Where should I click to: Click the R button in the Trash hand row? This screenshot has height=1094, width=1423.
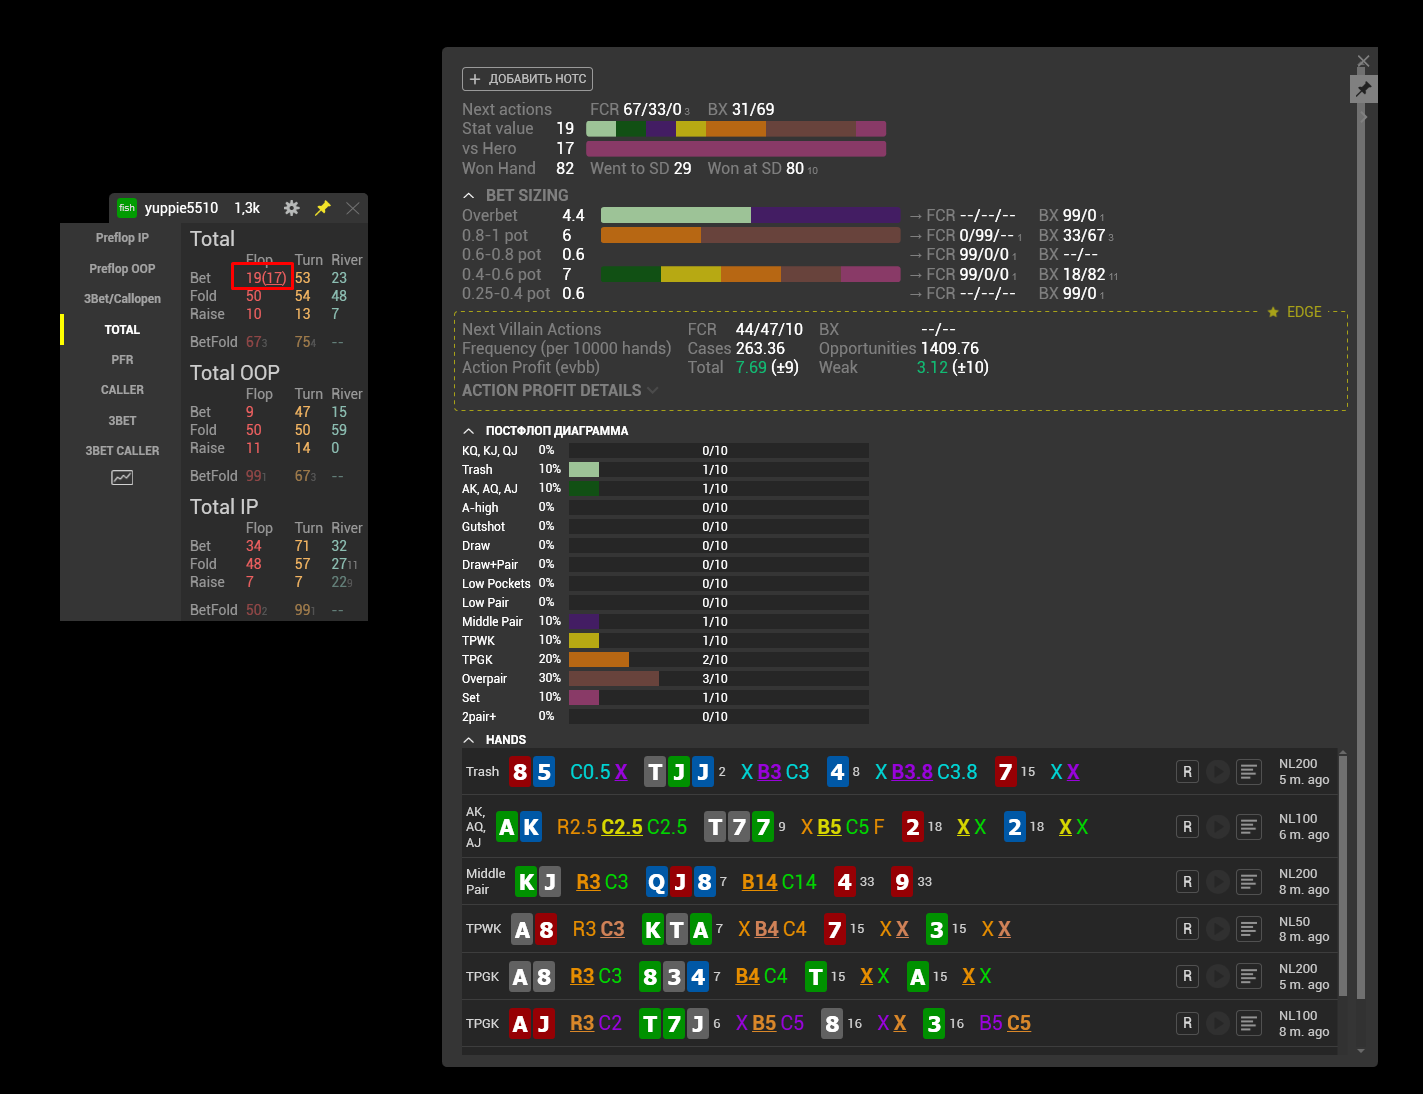(x=1187, y=772)
